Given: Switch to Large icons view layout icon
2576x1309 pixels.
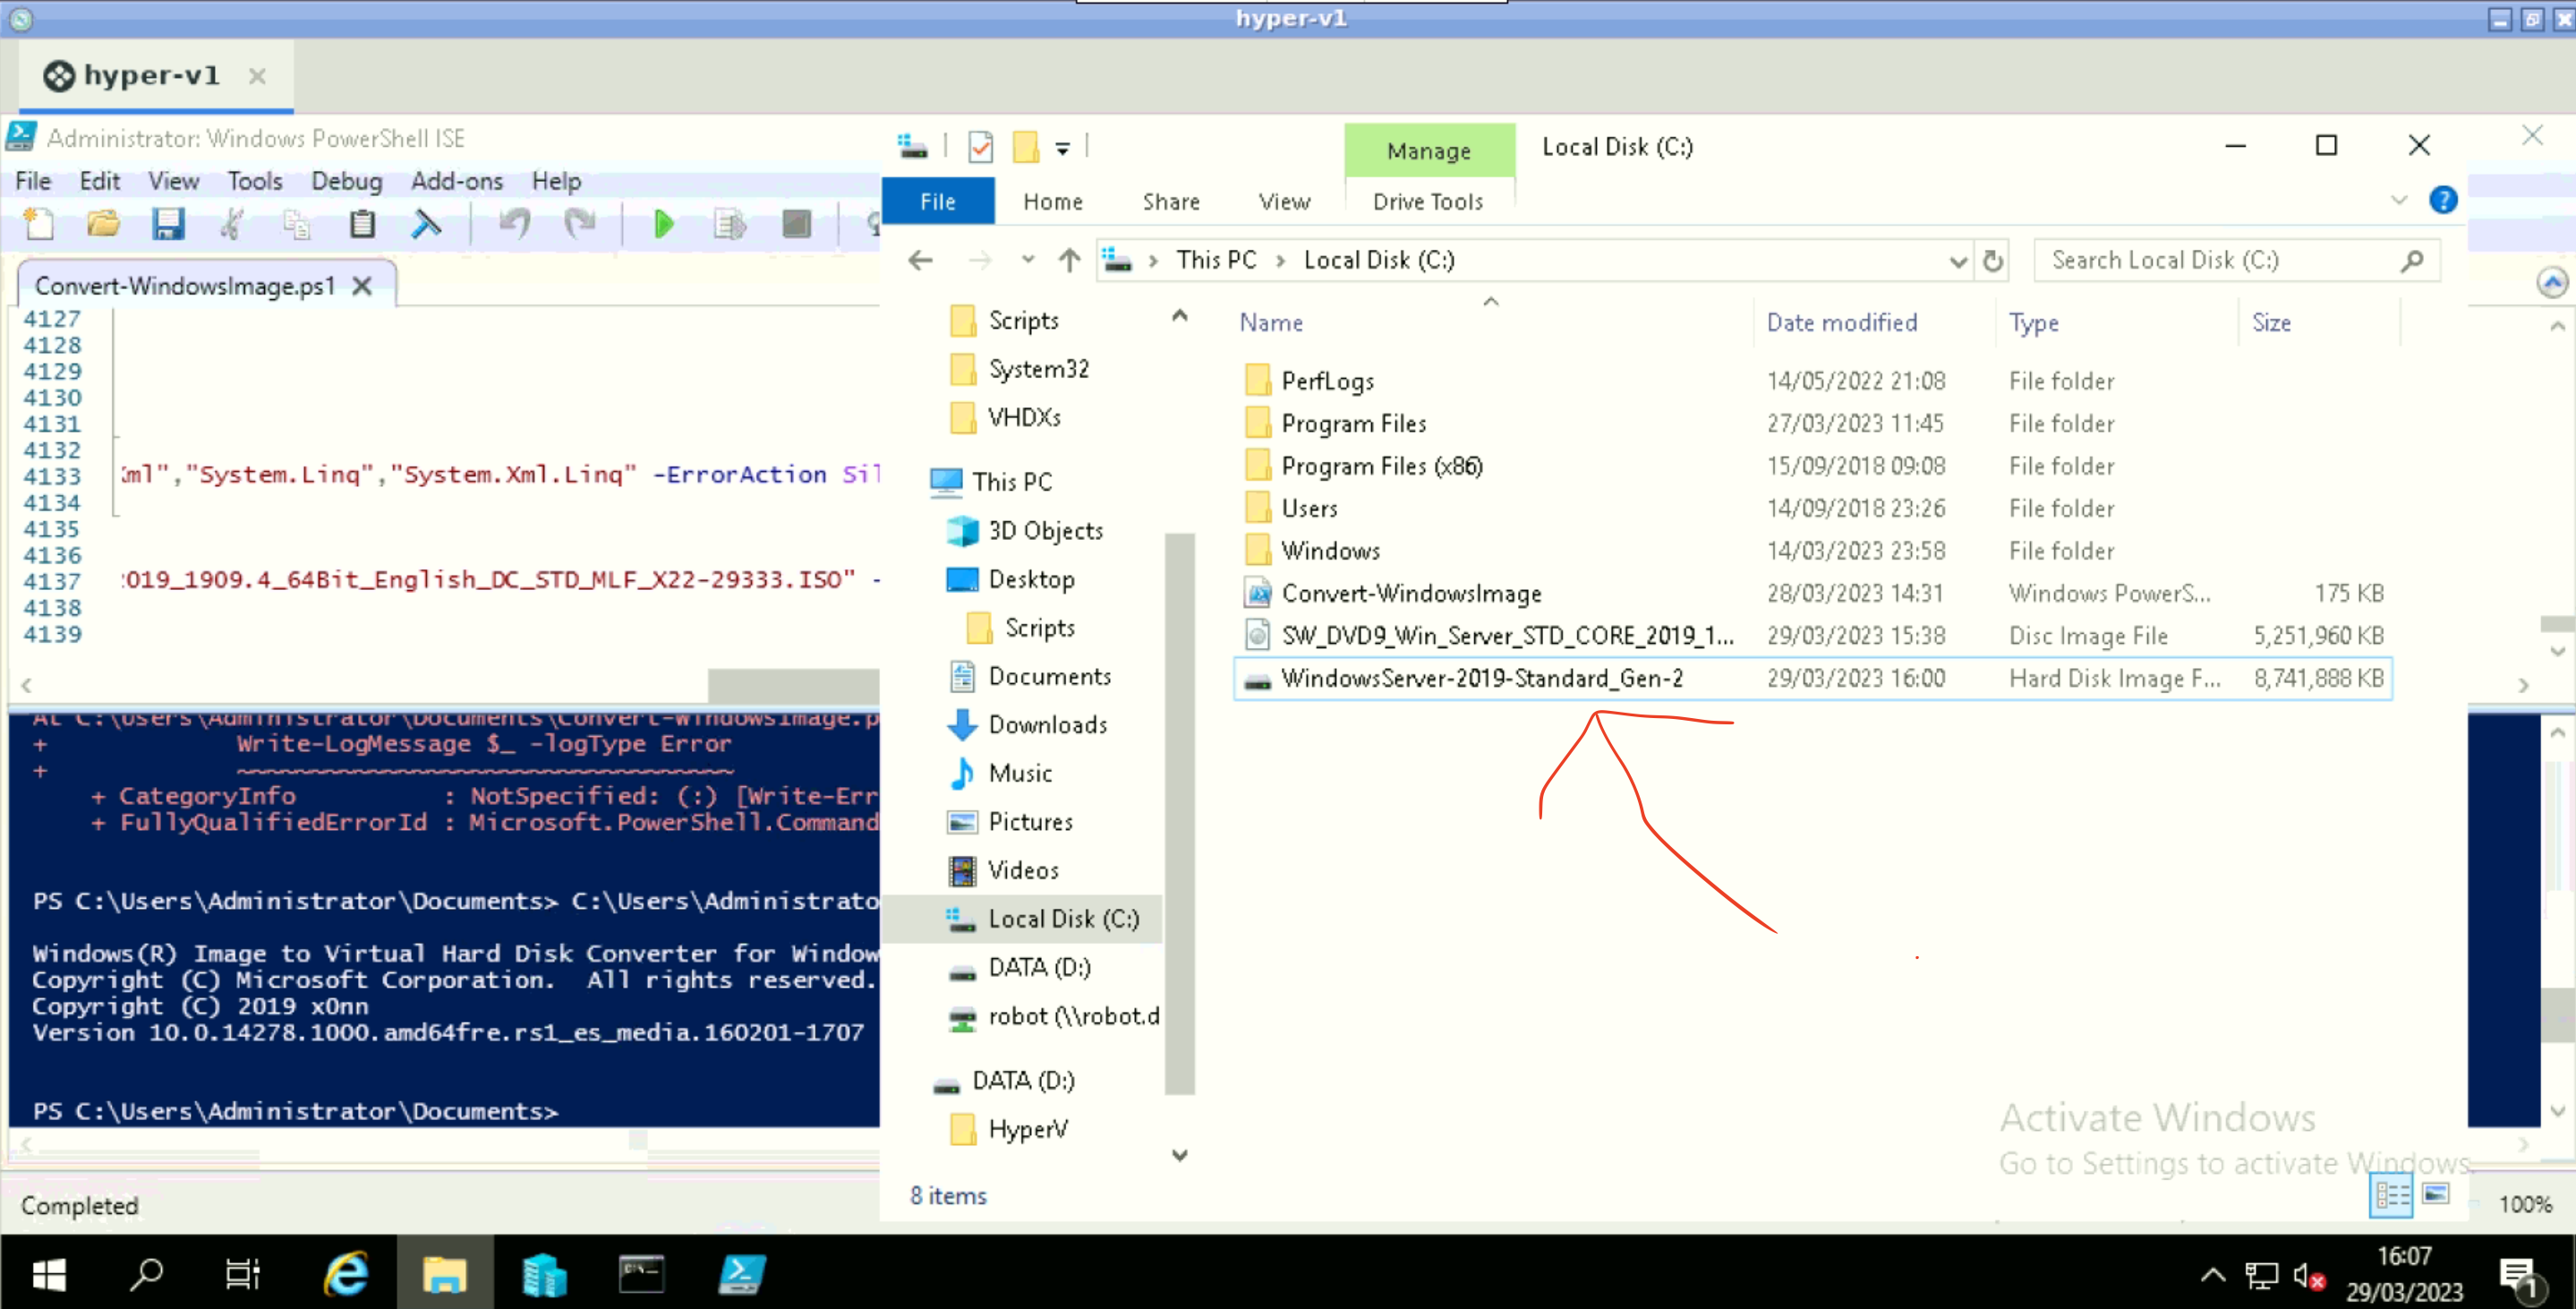Looking at the screenshot, I should (x=2436, y=1194).
